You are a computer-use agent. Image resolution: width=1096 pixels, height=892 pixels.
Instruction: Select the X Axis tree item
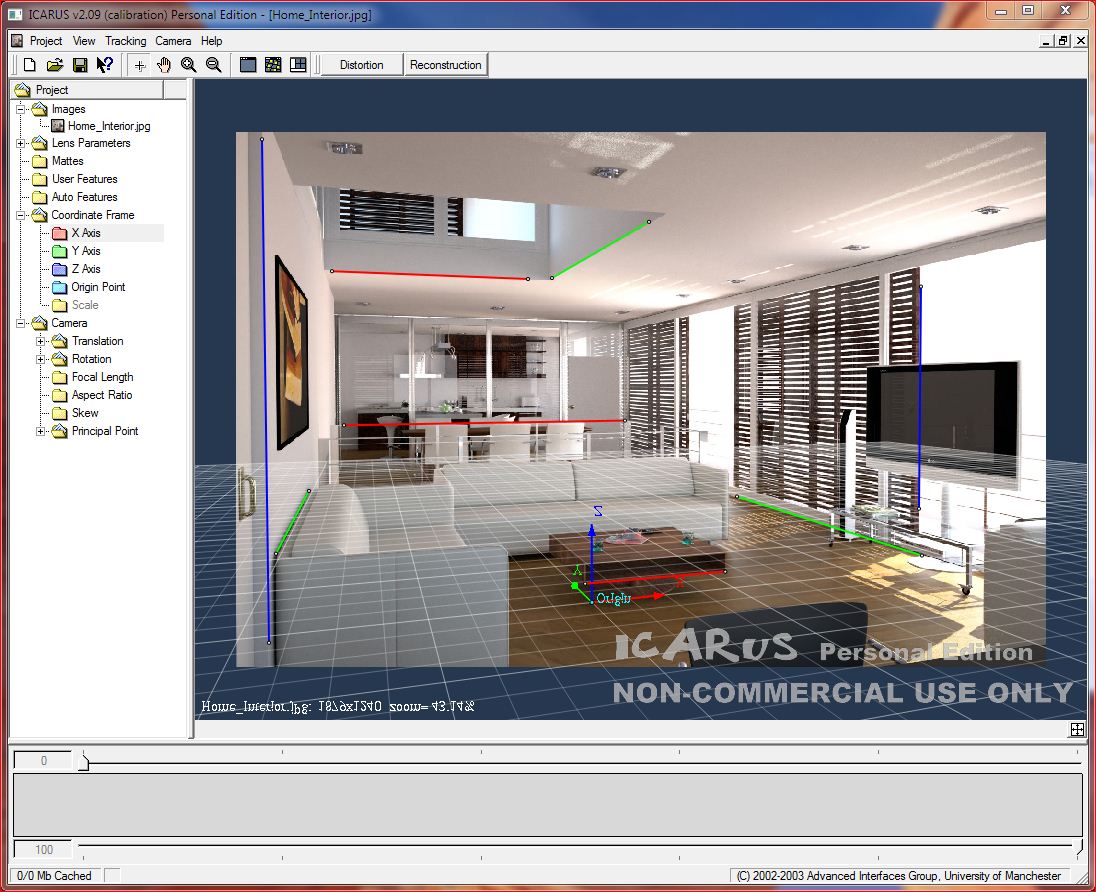tap(86, 233)
